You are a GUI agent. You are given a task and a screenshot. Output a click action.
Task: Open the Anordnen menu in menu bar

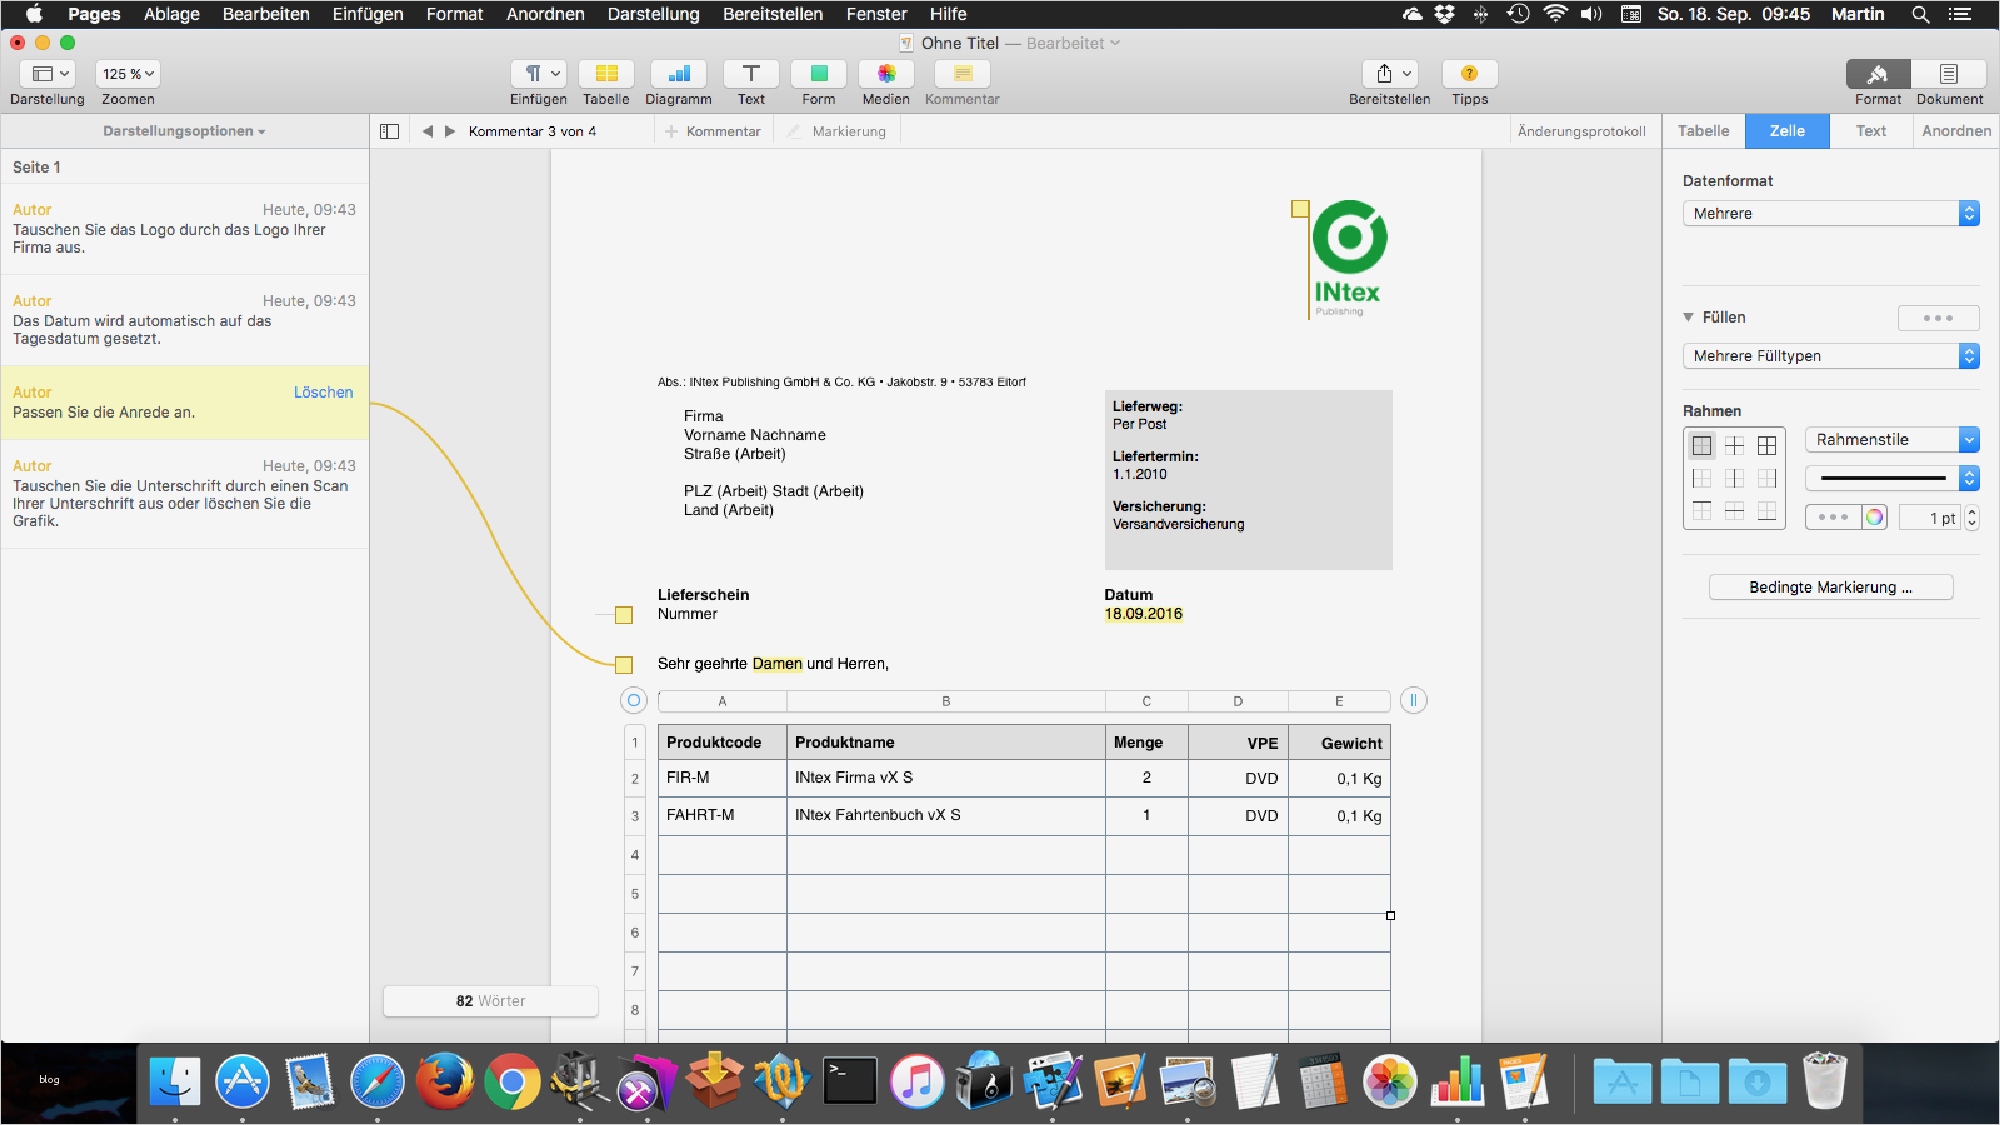coord(545,14)
